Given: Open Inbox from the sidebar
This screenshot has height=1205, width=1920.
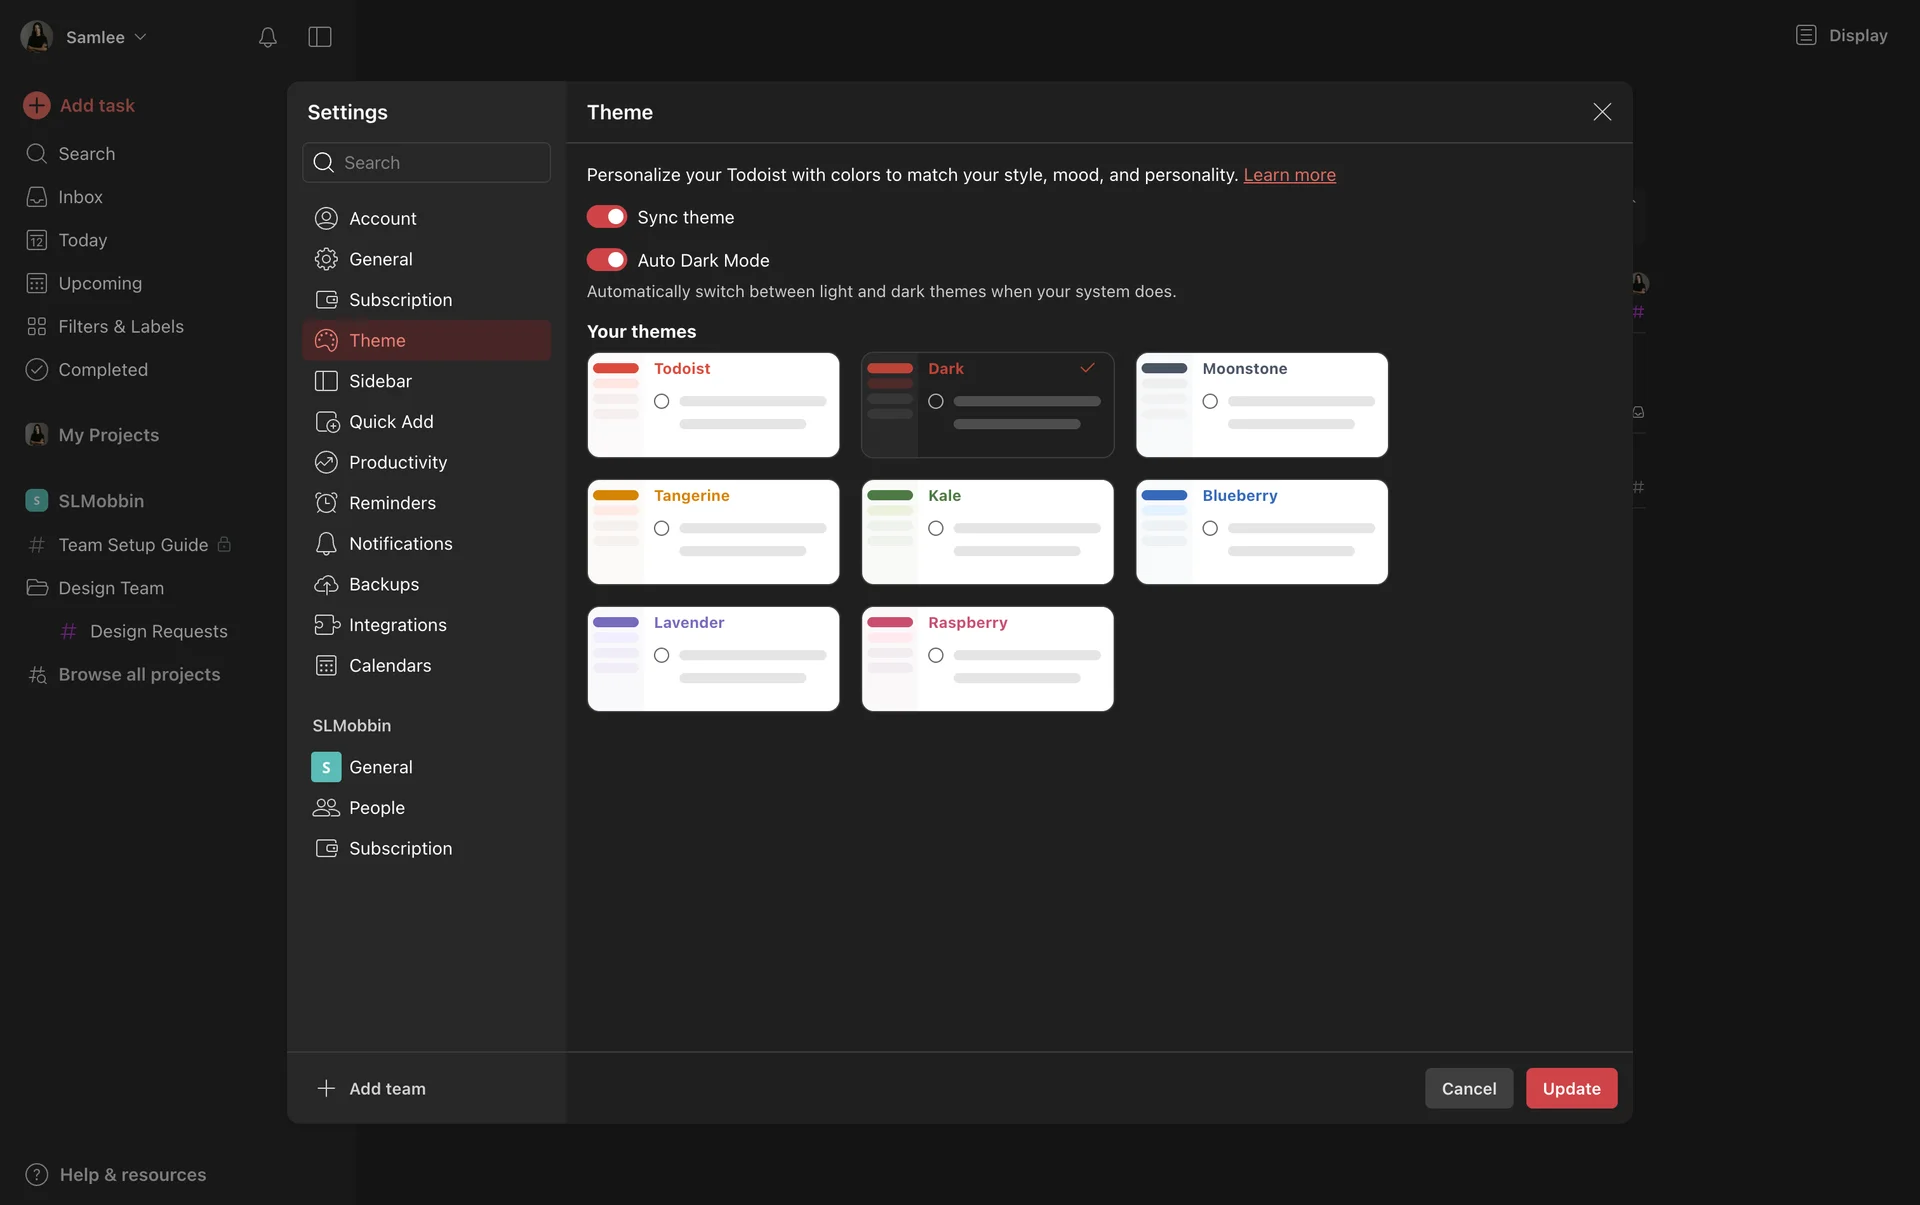Looking at the screenshot, I should click(x=80, y=197).
